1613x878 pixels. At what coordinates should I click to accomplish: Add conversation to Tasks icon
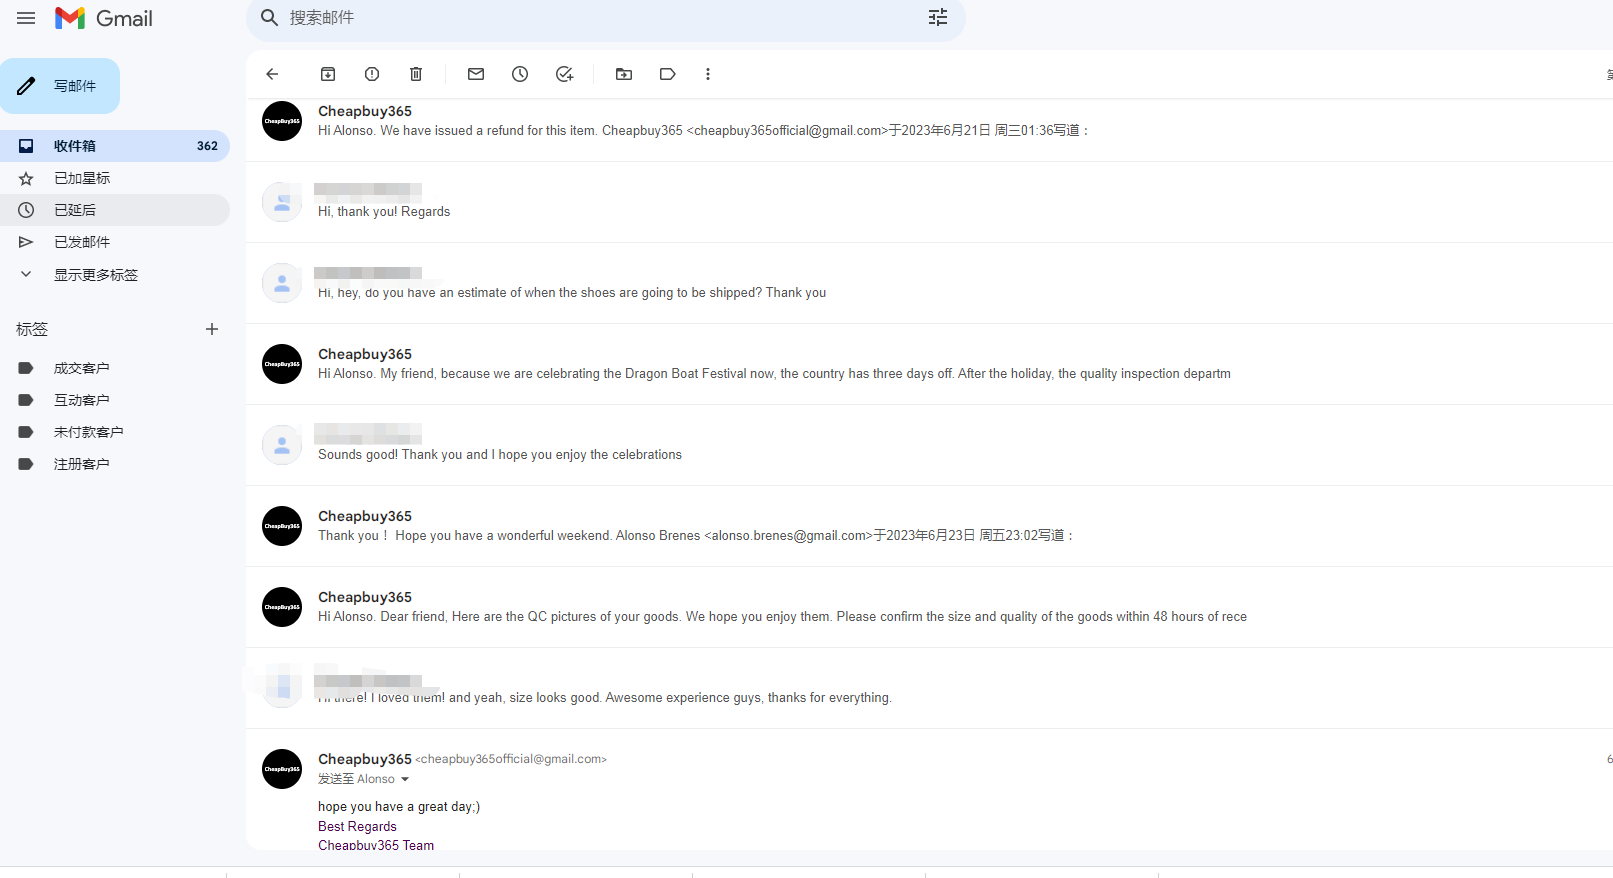(x=564, y=74)
